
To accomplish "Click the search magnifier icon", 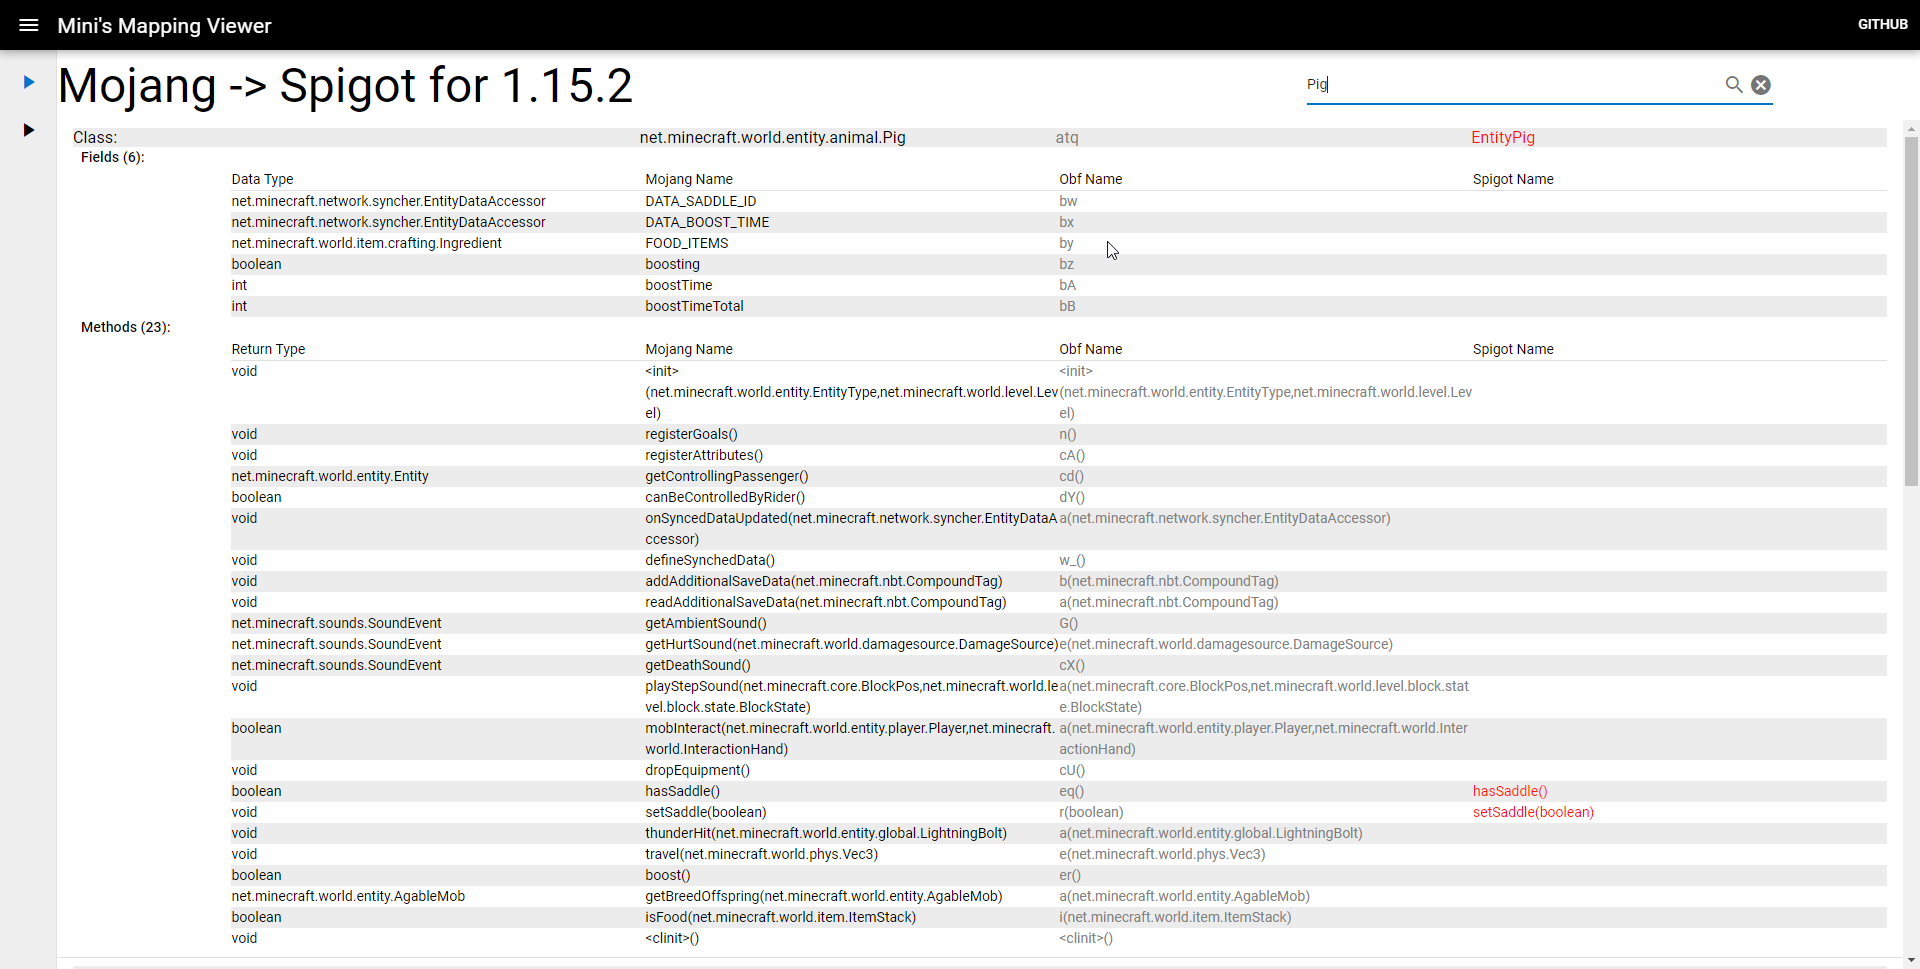I will pos(1734,85).
